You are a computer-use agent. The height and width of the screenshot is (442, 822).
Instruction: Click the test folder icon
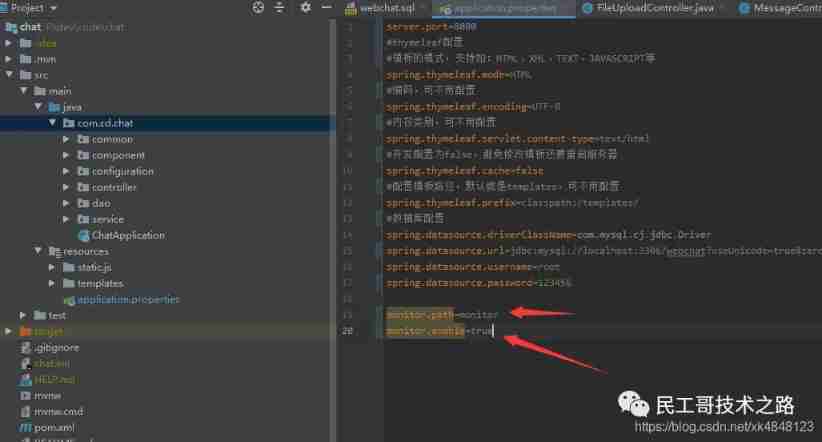tap(40, 316)
